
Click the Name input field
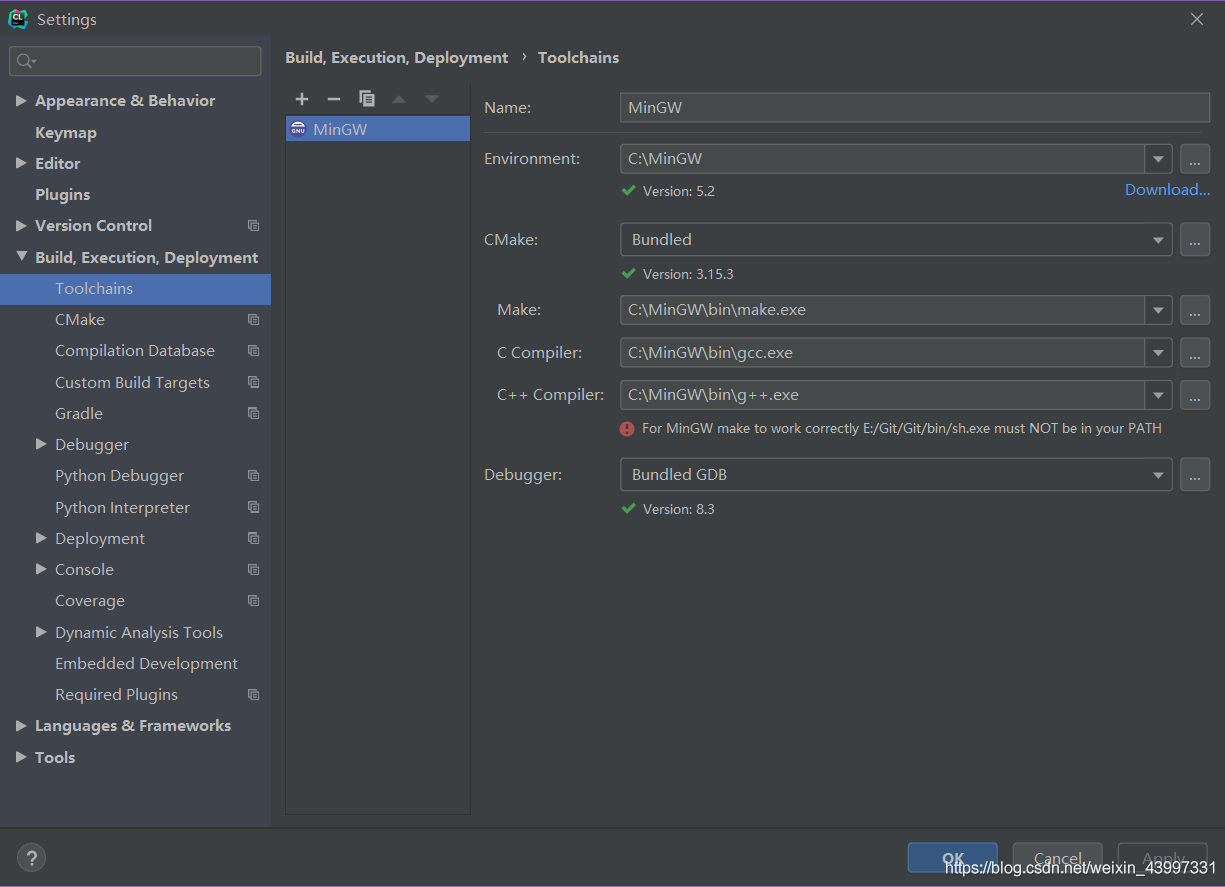pos(915,107)
